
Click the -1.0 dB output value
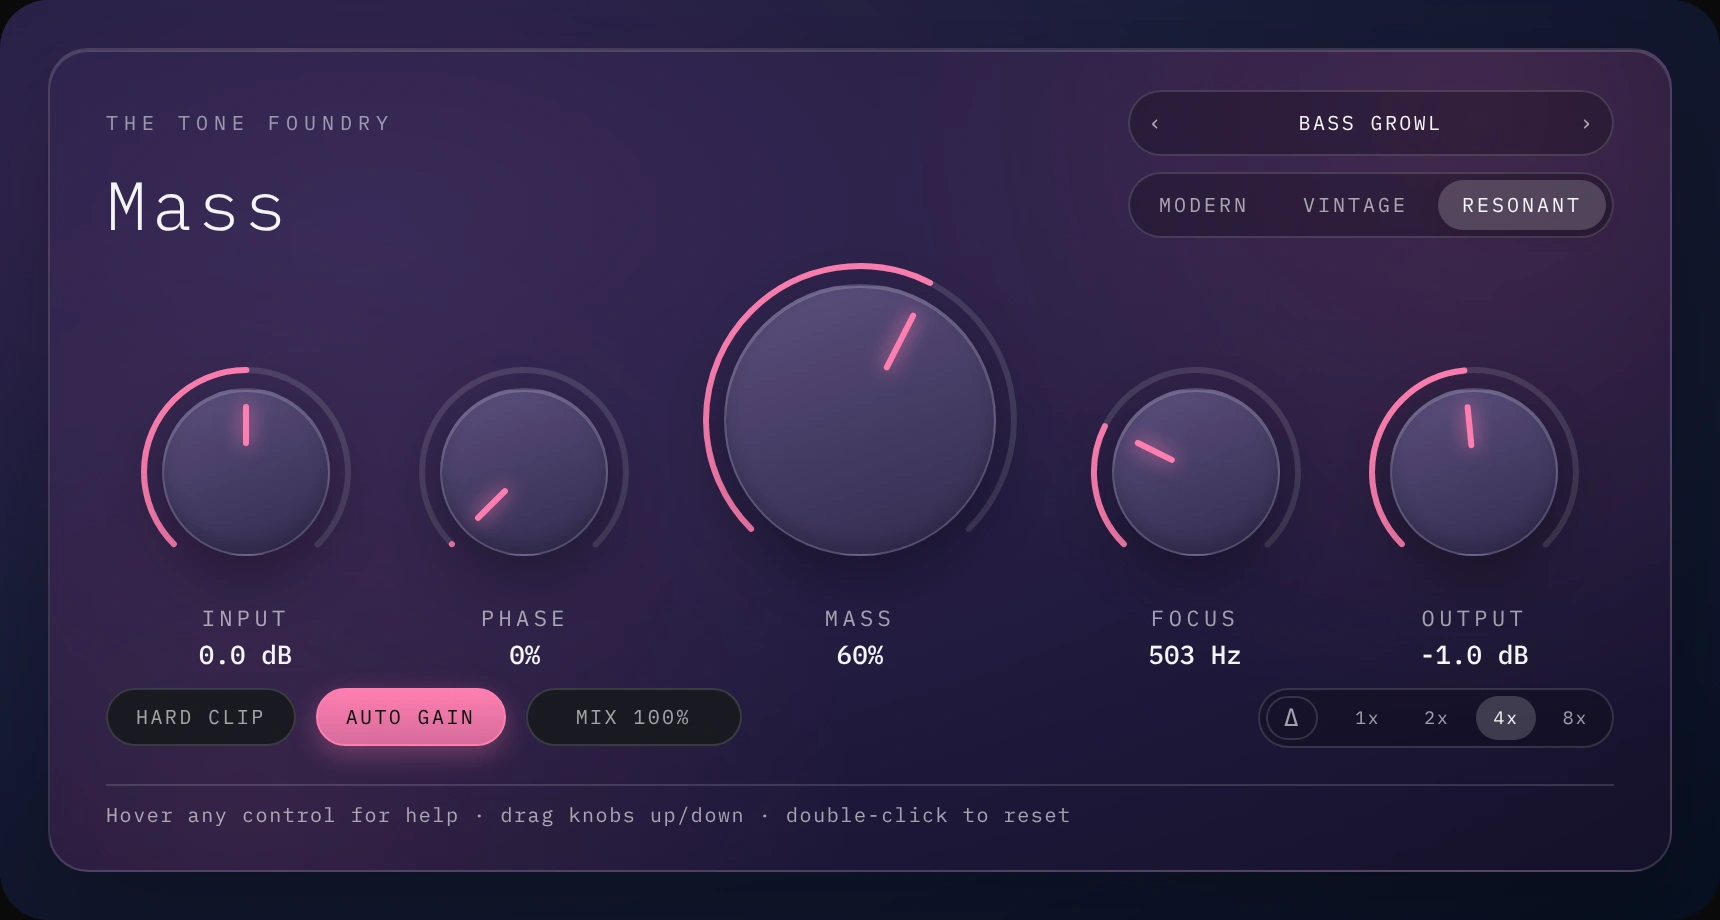click(x=1474, y=656)
